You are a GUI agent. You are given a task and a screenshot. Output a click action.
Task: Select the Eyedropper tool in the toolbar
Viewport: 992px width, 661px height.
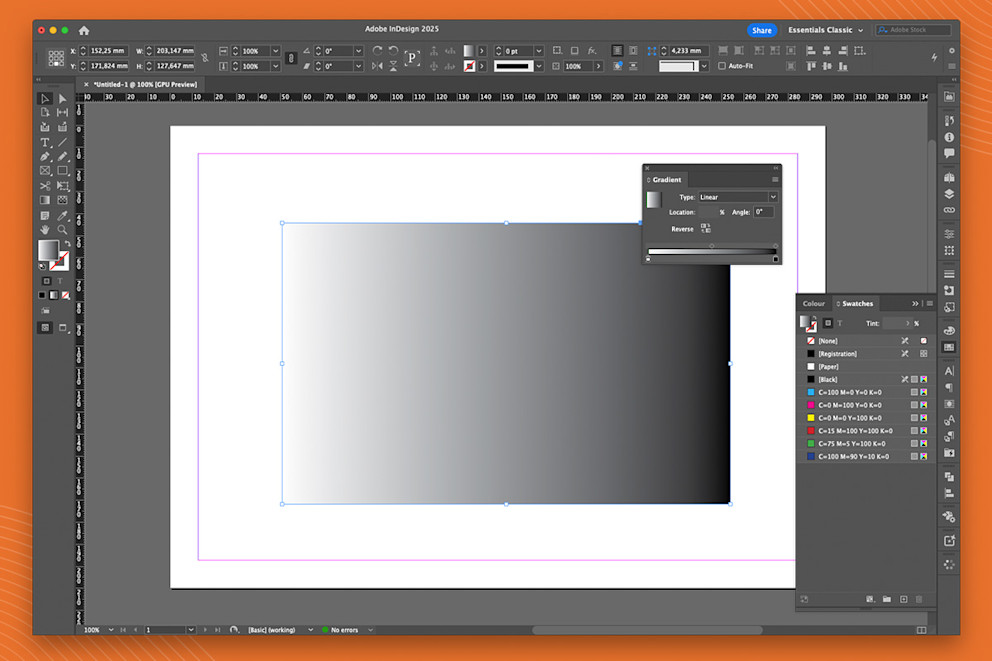pyautogui.click(x=62, y=214)
